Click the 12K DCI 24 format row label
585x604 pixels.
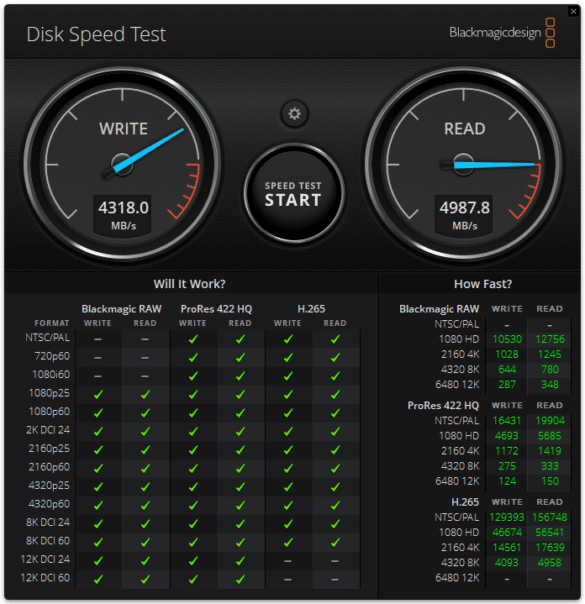click(45, 559)
